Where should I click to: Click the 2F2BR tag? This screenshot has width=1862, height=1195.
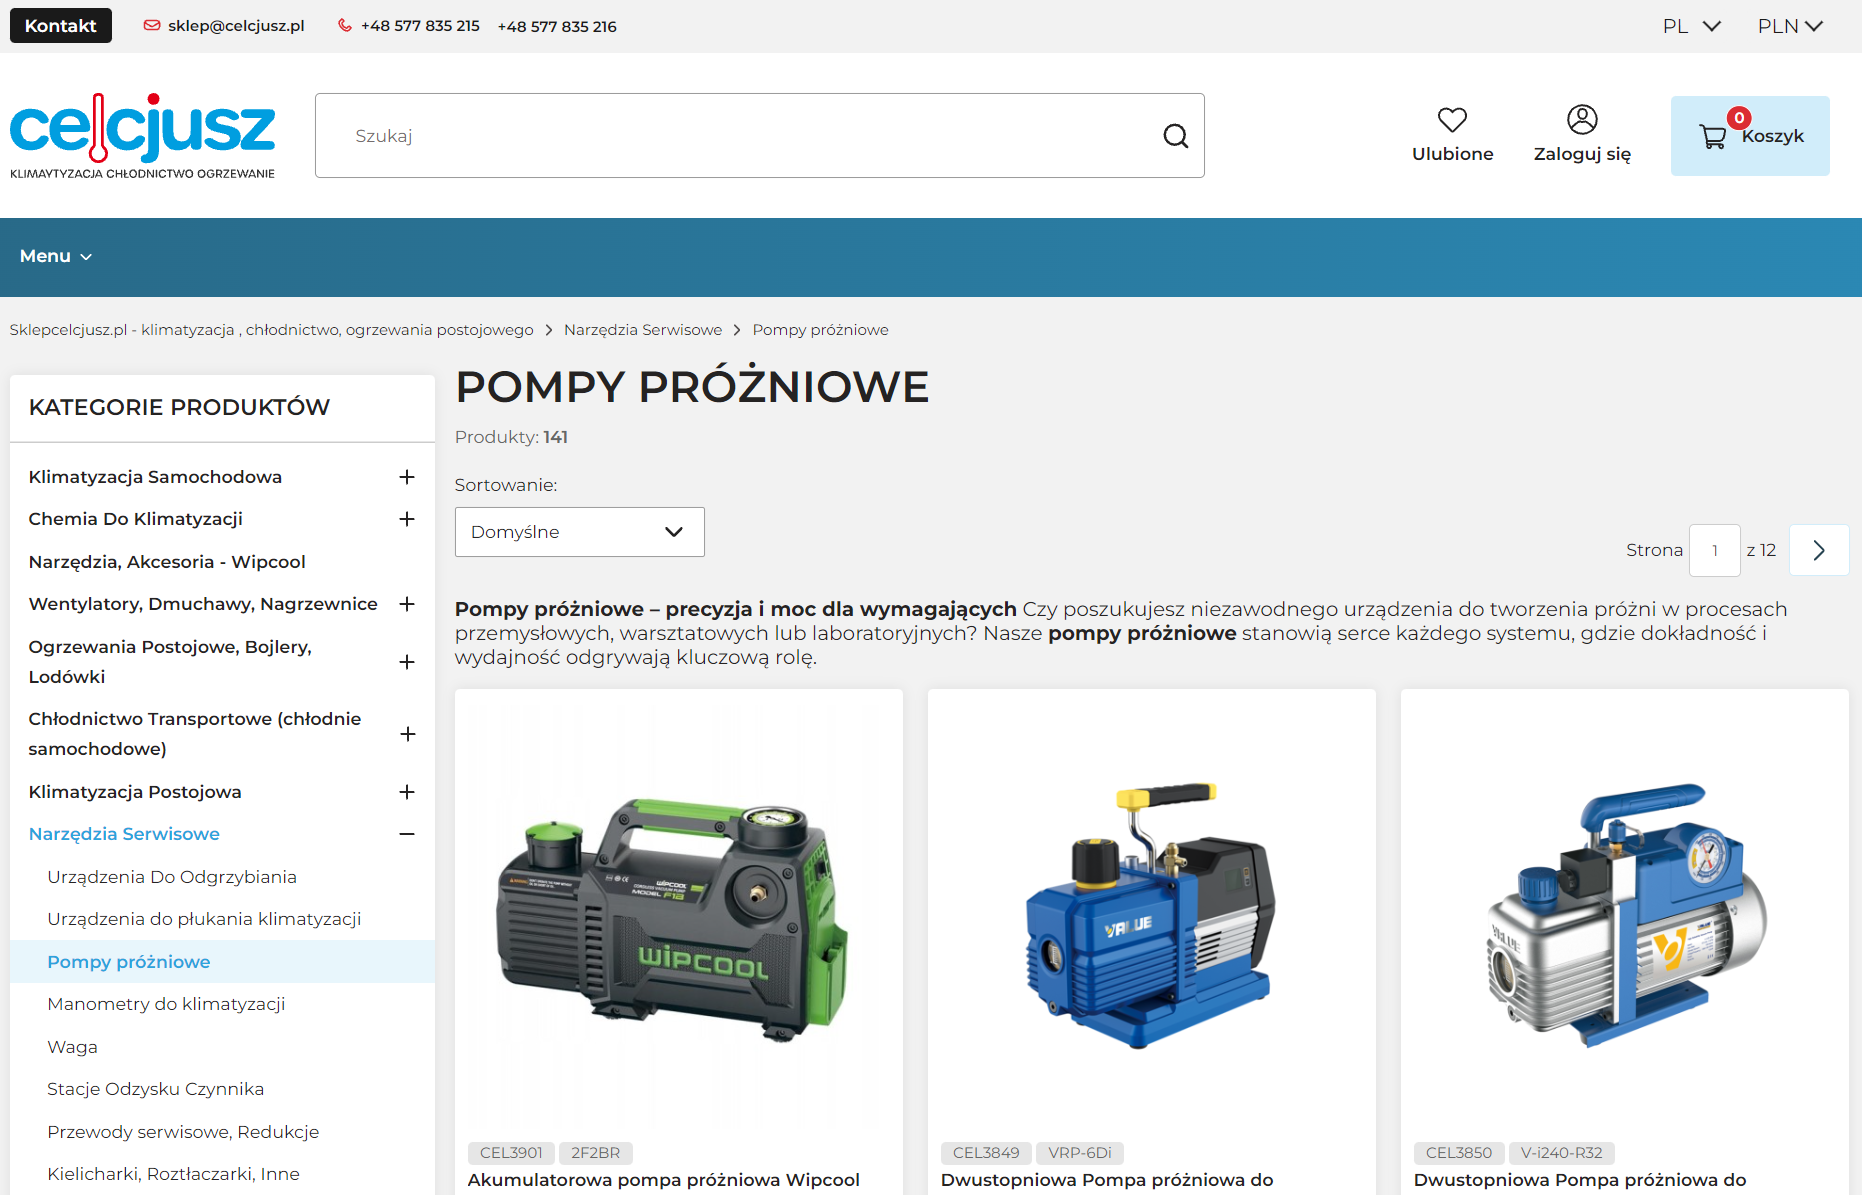(596, 1153)
